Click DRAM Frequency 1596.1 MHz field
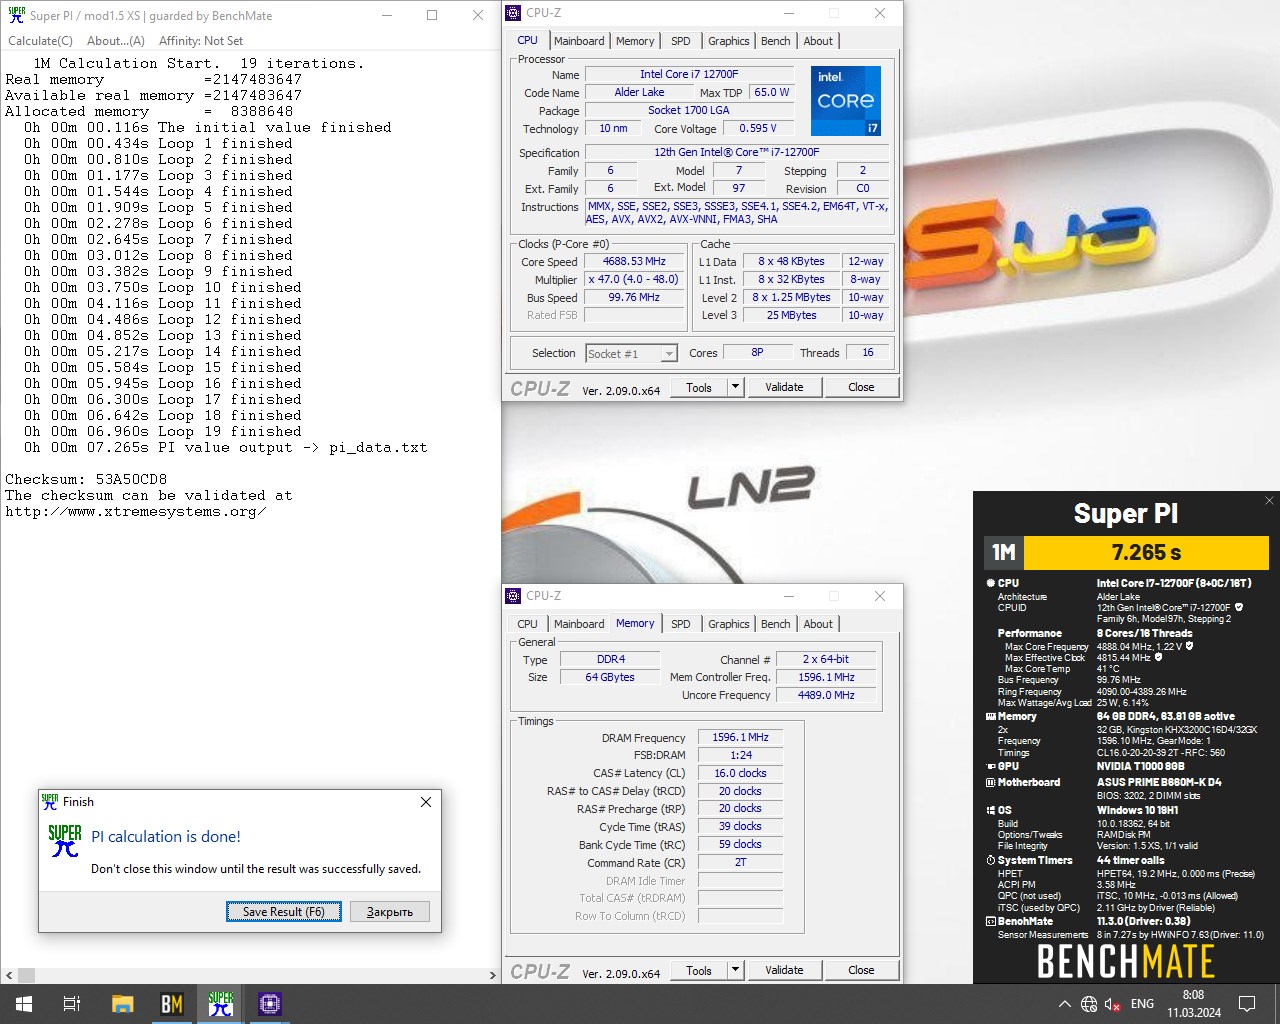Screen dimensions: 1280x1024 (740, 737)
